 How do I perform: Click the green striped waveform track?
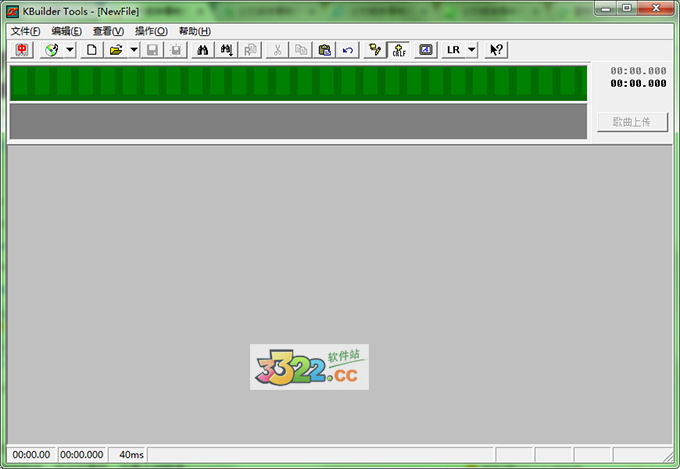(x=298, y=83)
